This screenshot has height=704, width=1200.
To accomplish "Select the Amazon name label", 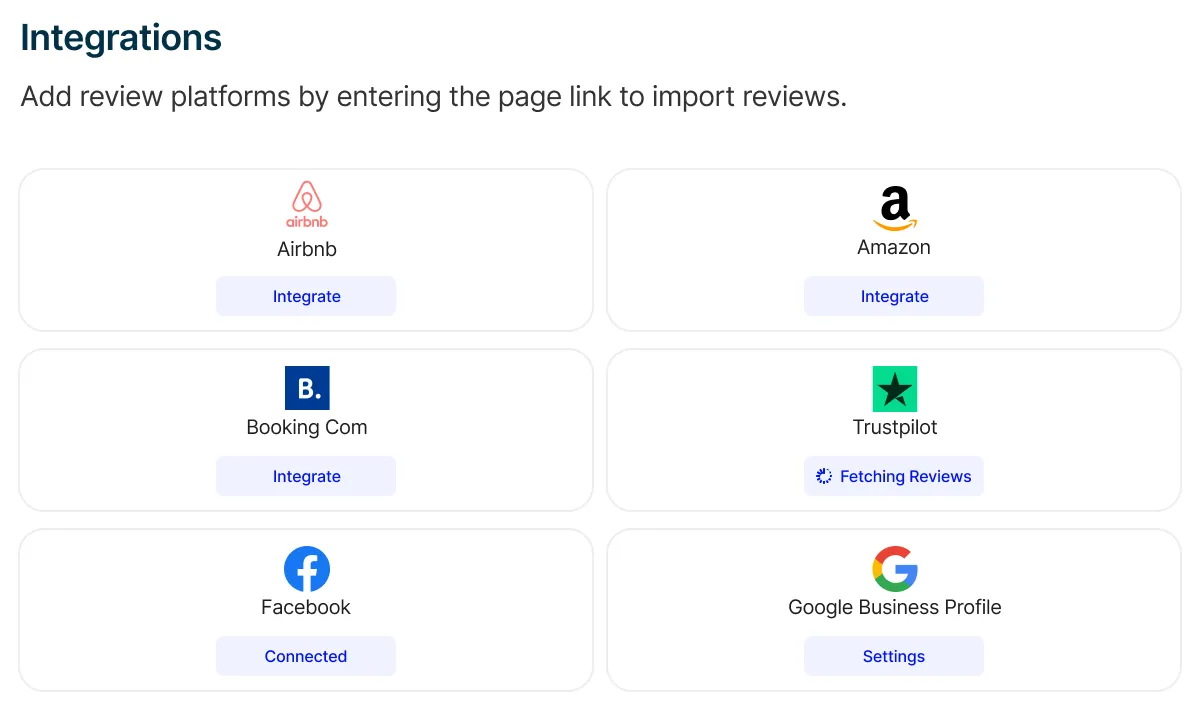I will tap(894, 247).
